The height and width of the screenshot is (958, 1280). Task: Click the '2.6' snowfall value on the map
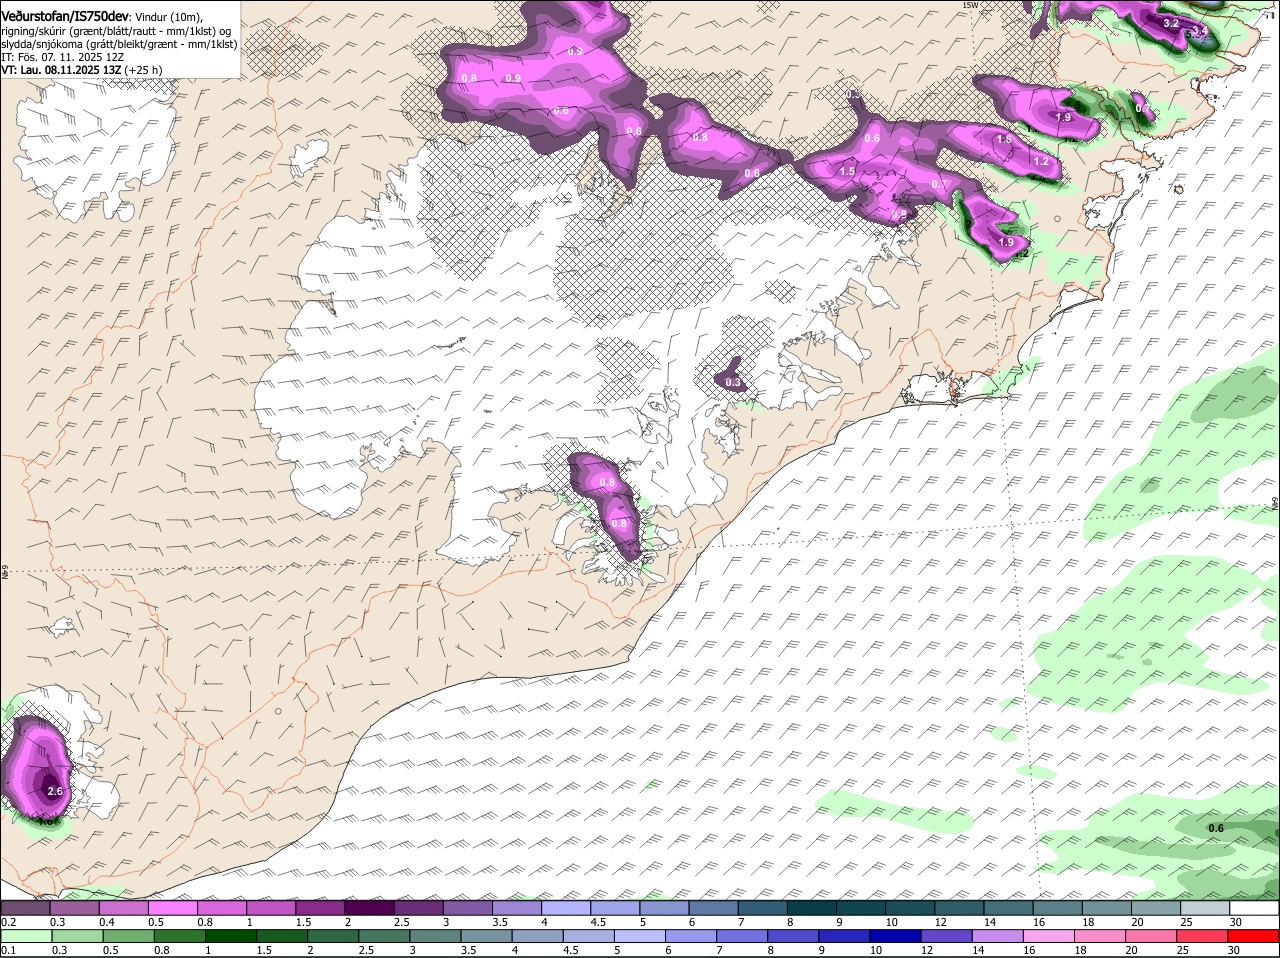pyautogui.click(x=55, y=791)
